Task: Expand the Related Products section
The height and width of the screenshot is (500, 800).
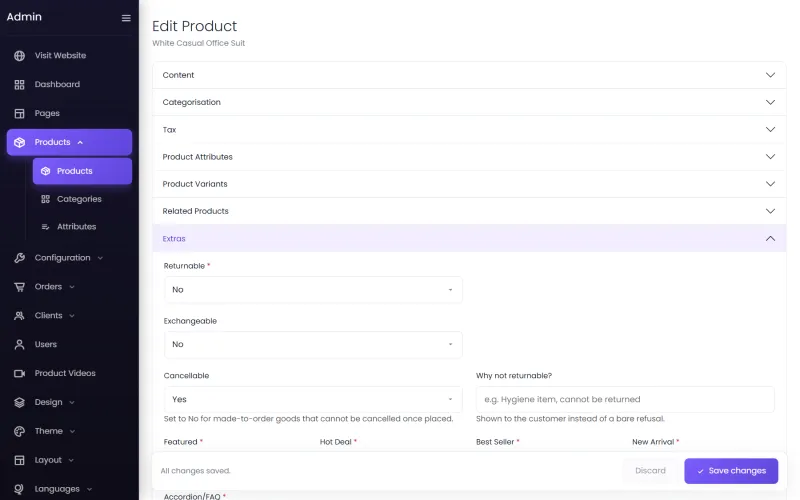Action: tap(469, 211)
